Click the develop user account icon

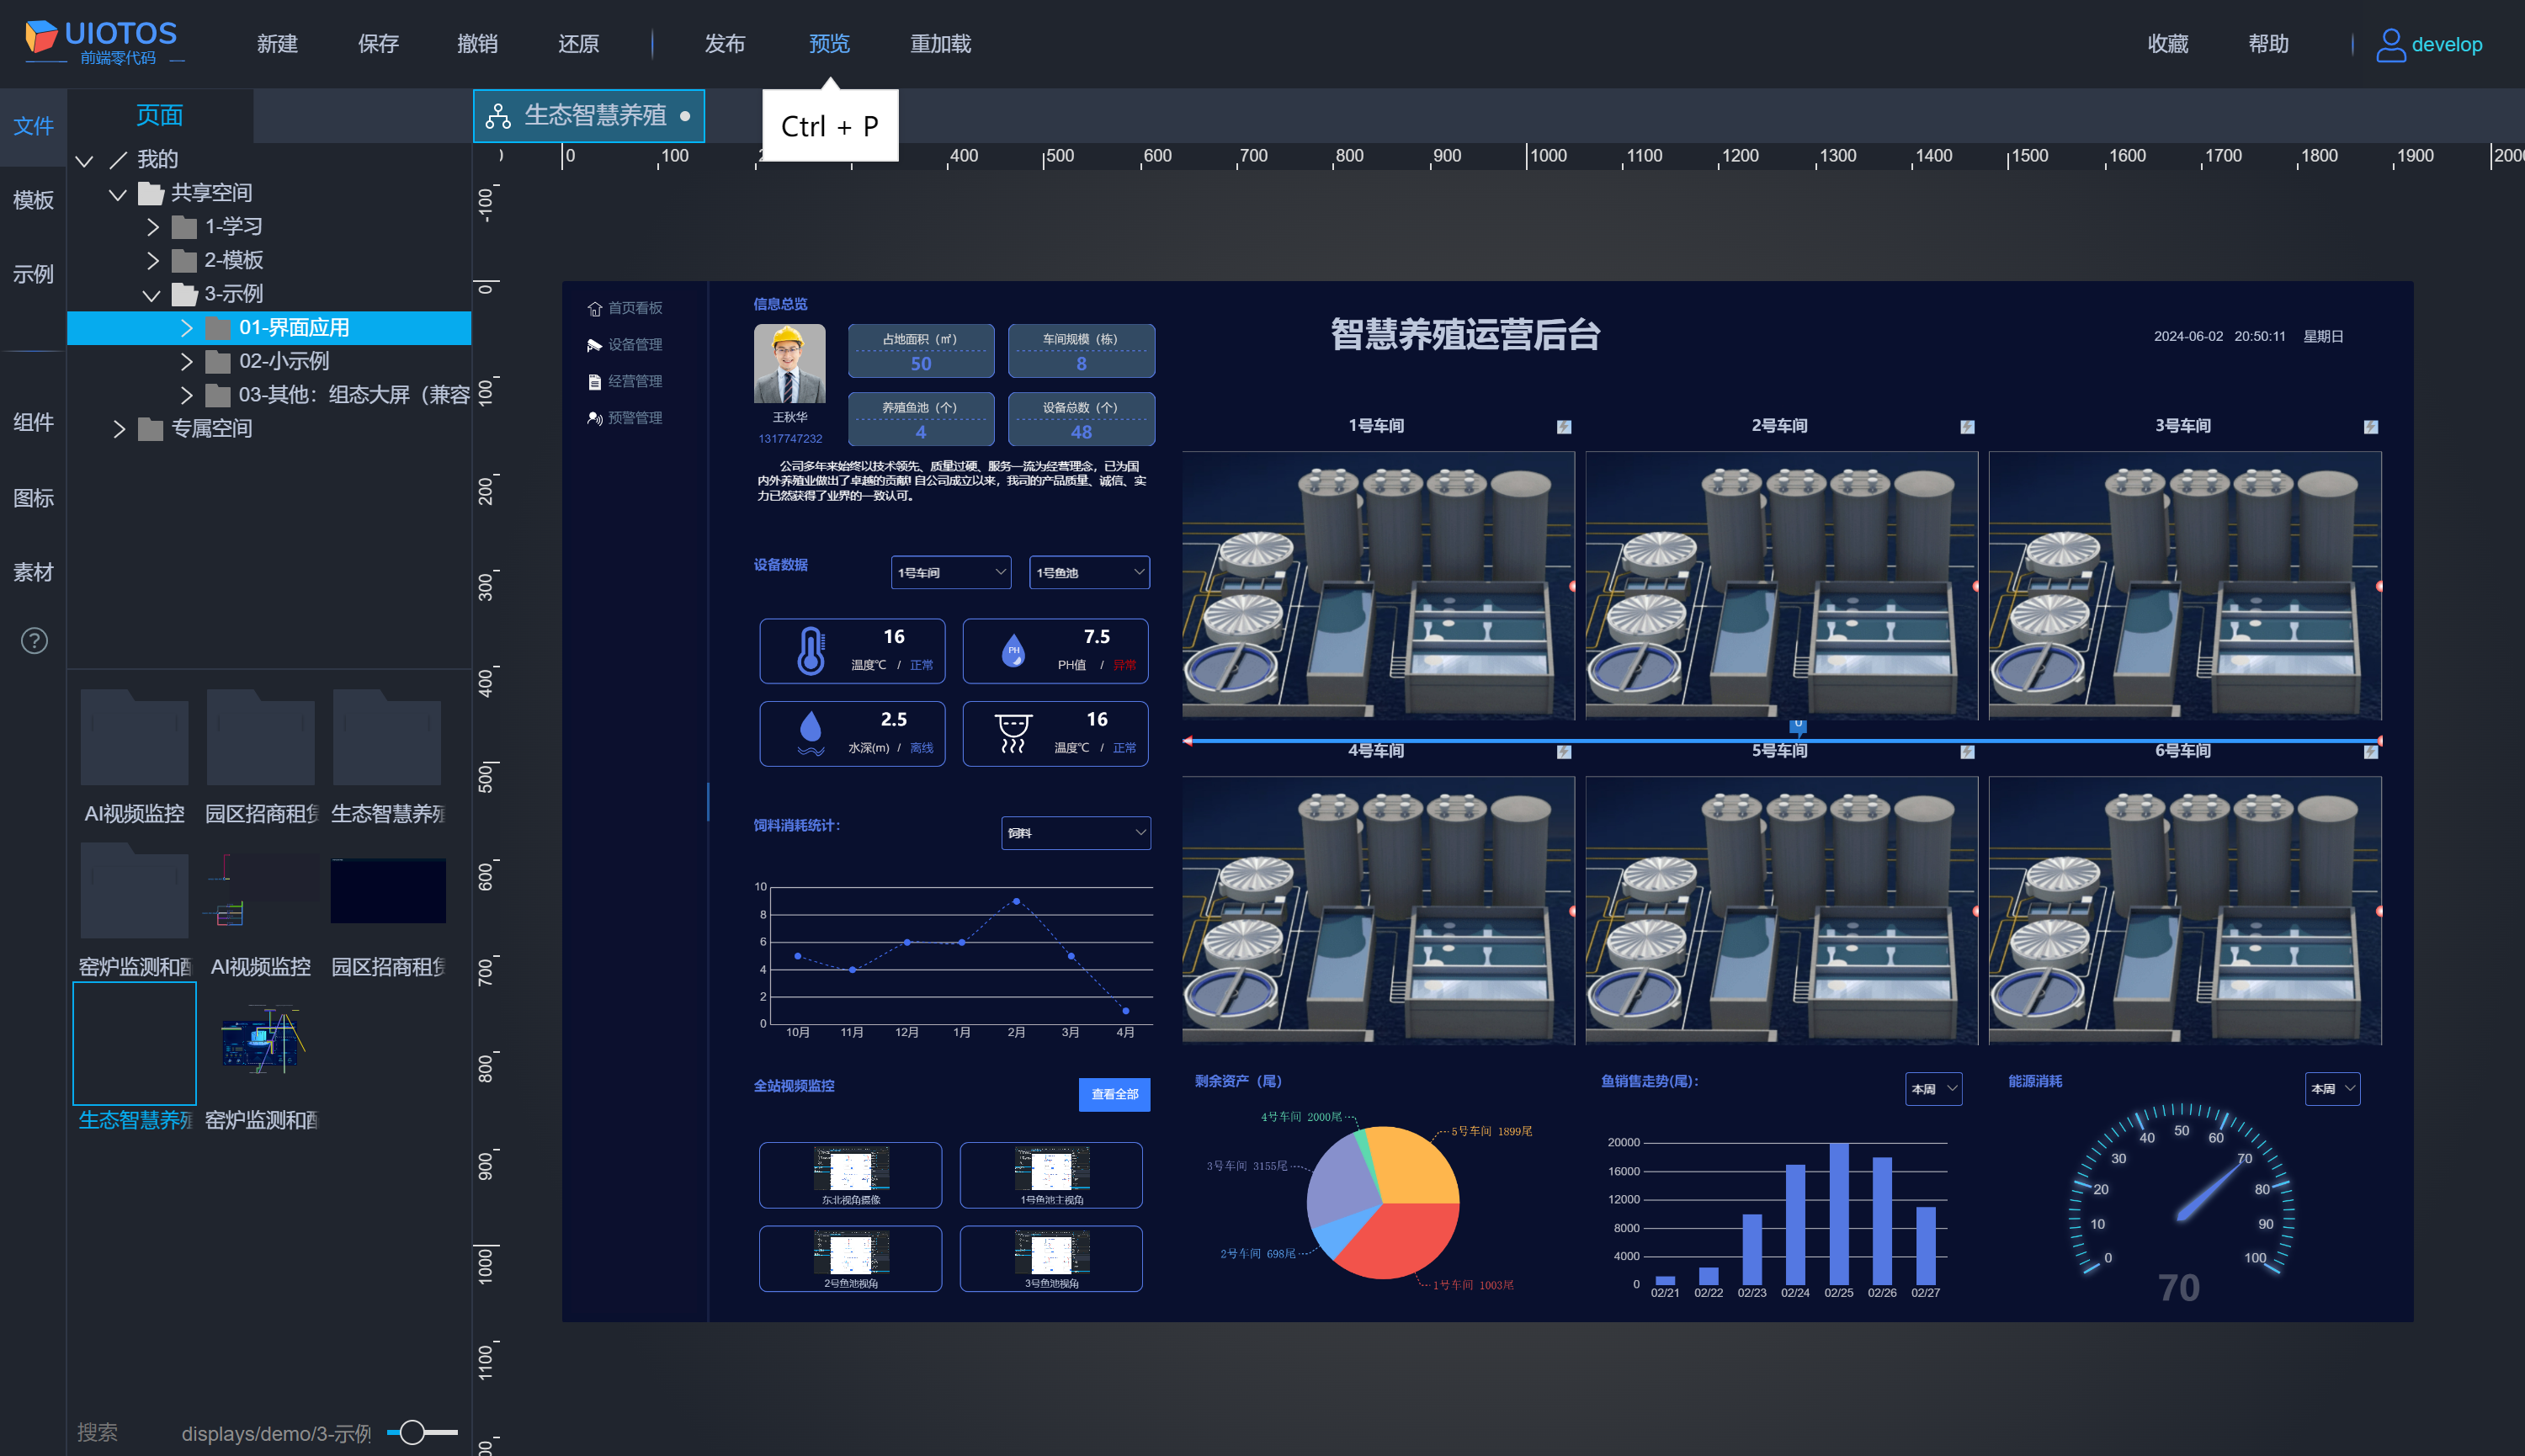pyautogui.click(x=2390, y=45)
